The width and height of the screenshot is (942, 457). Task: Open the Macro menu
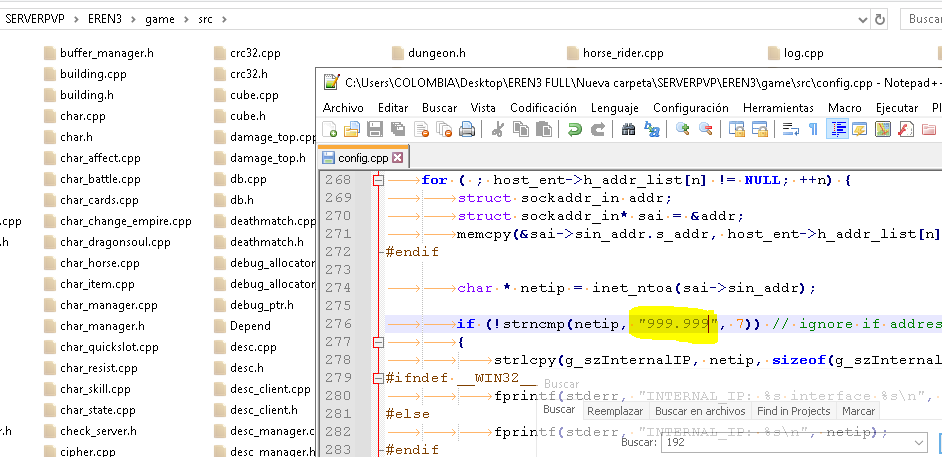pos(844,108)
